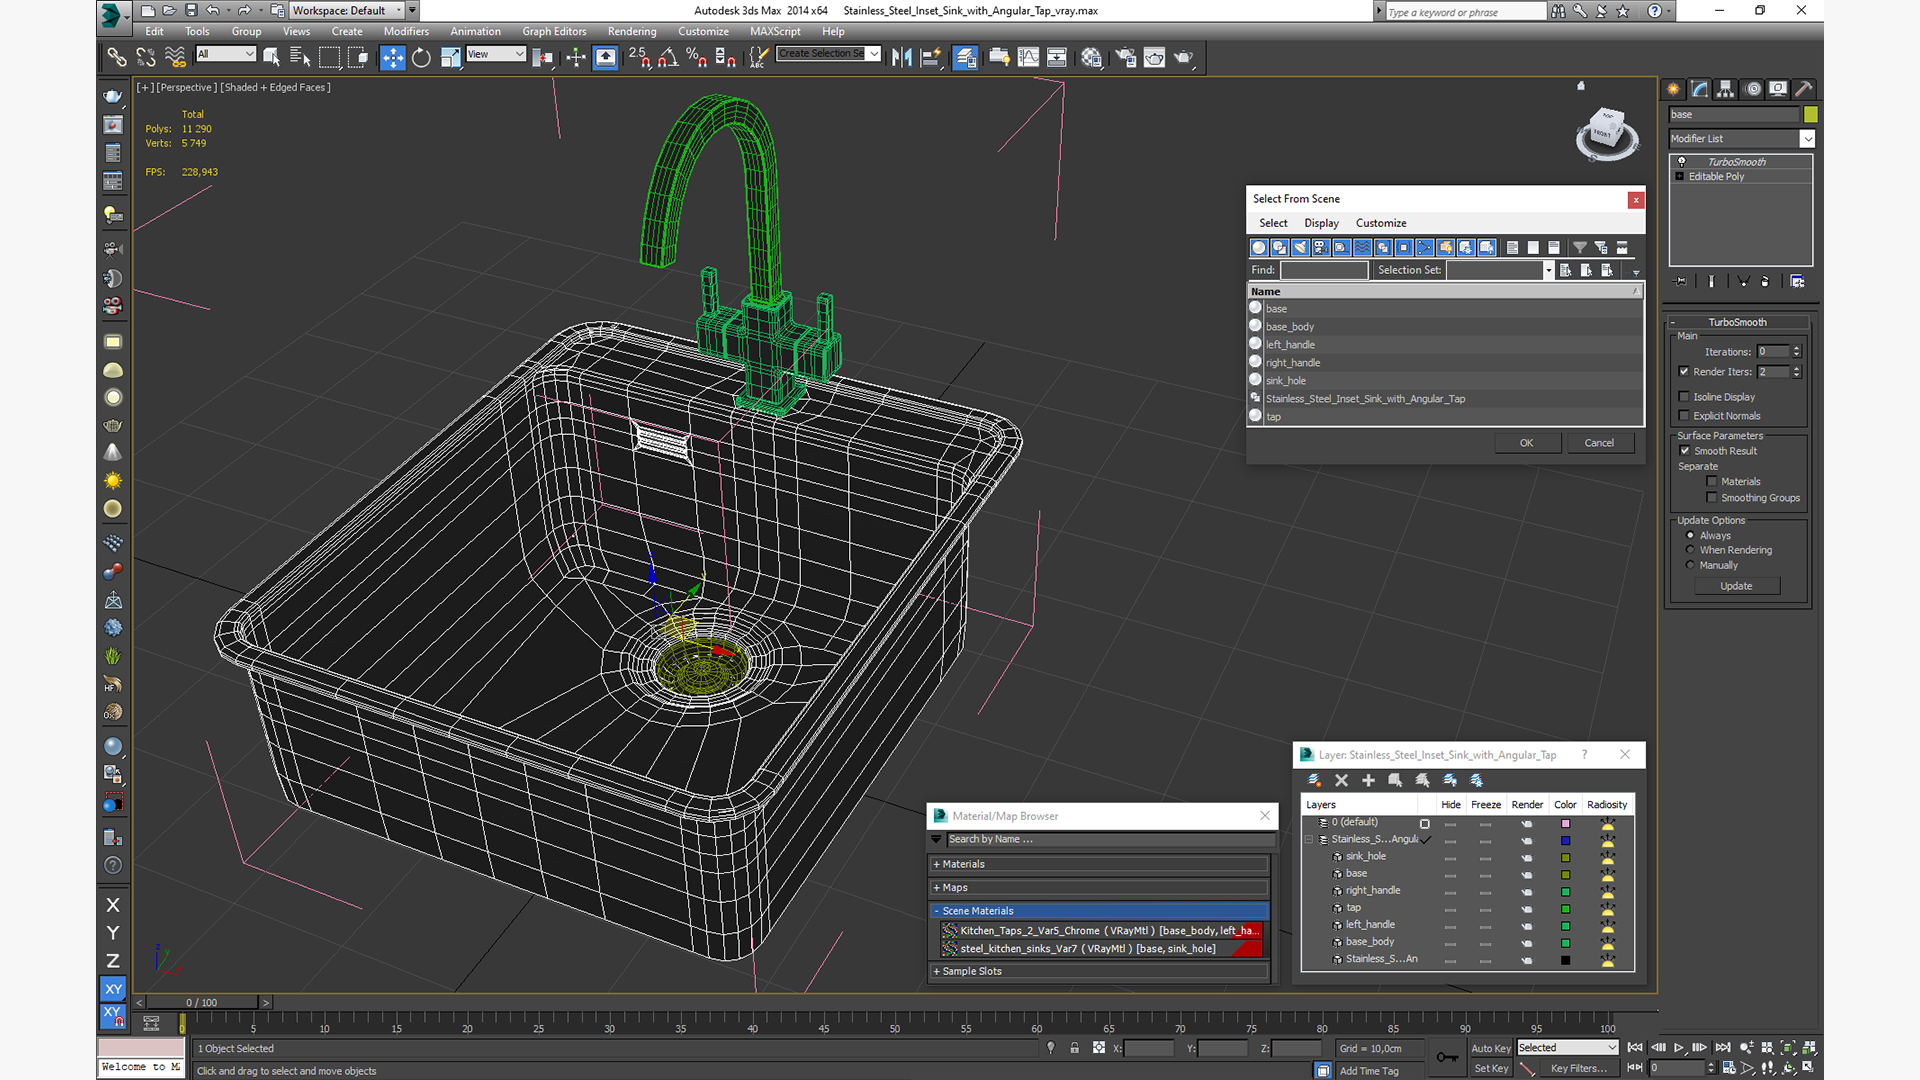Open the MAXScript menu
The image size is (1920, 1080).
(775, 31)
